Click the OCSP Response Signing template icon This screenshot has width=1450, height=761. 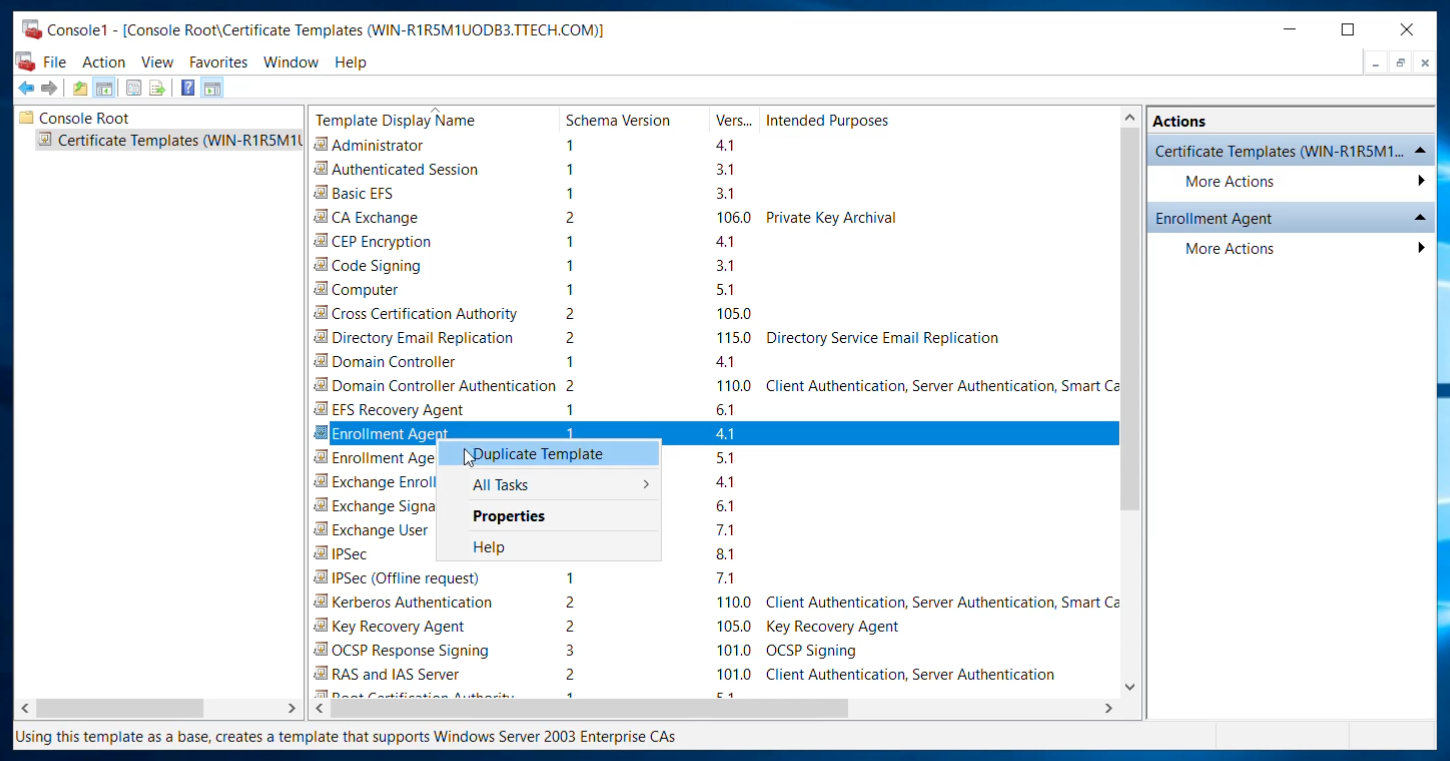pyautogui.click(x=321, y=648)
